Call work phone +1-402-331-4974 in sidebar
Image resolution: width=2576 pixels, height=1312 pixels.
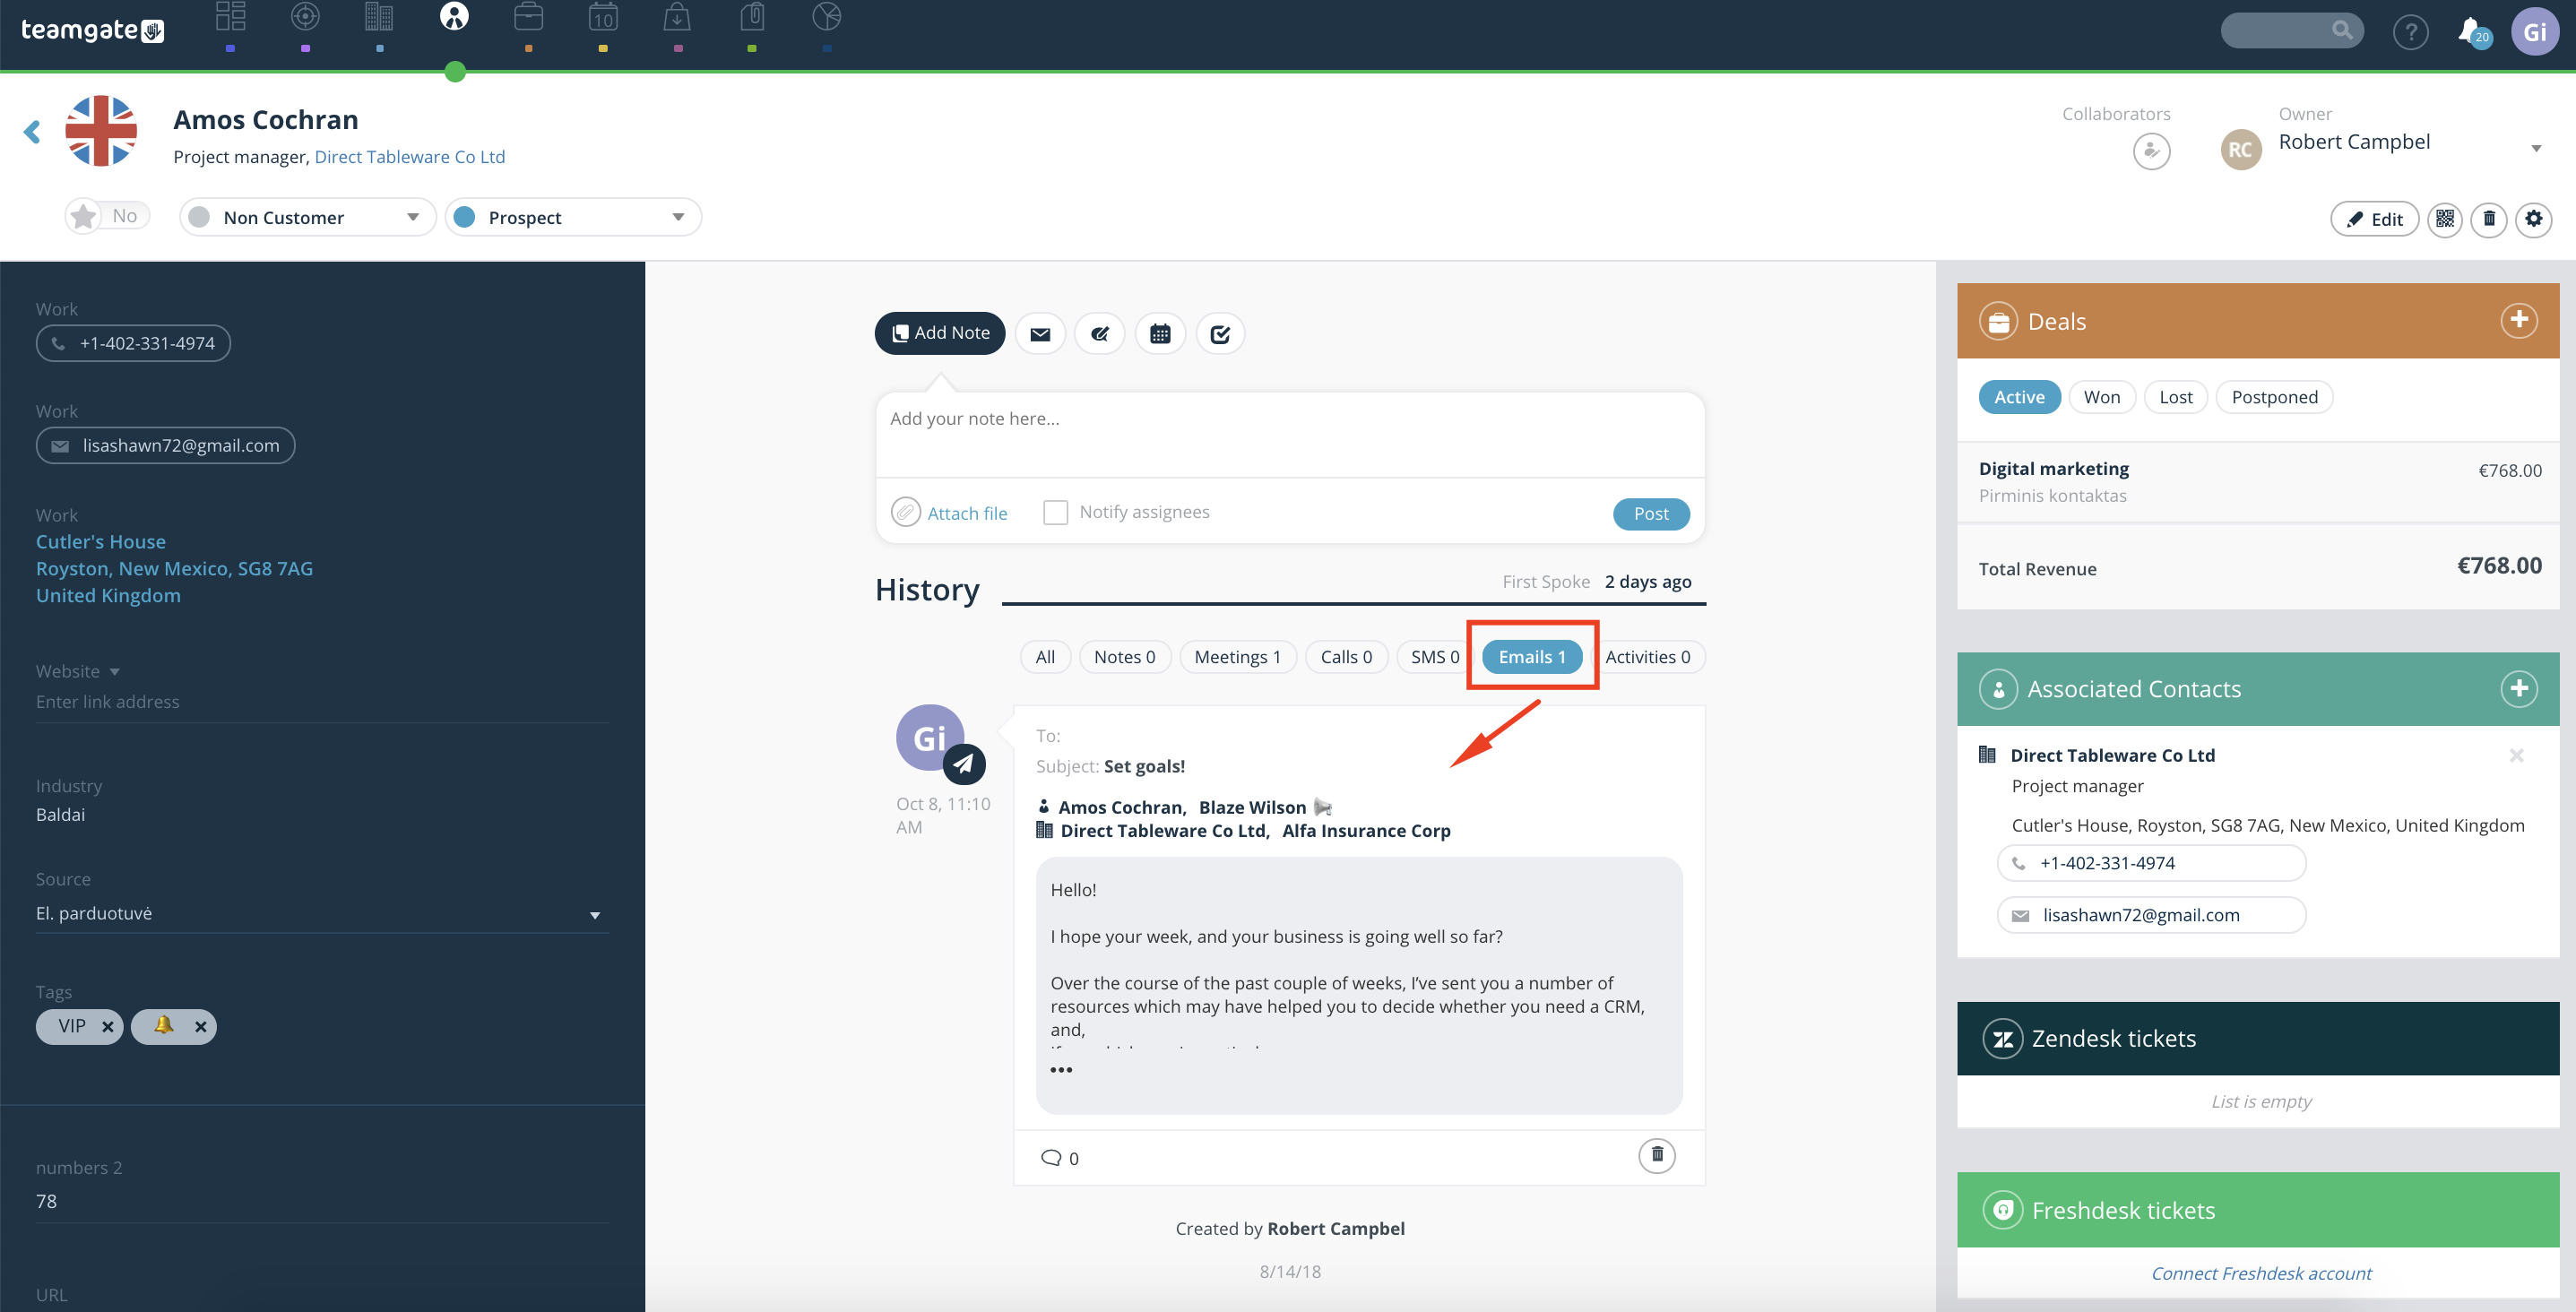tap(133, 343)
